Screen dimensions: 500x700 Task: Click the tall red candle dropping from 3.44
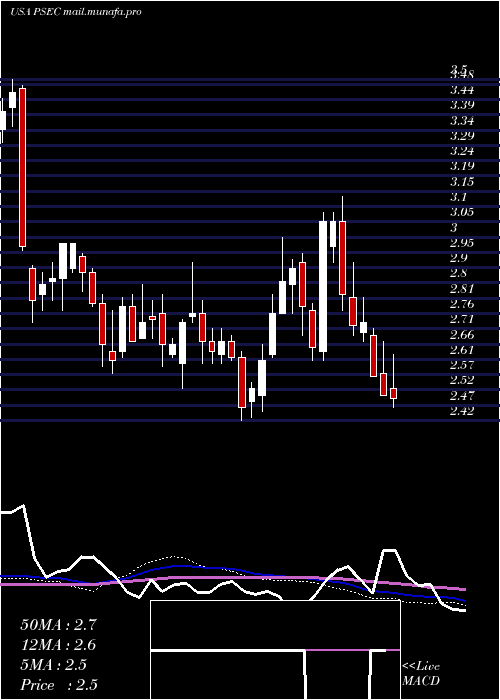coord(22,167)
